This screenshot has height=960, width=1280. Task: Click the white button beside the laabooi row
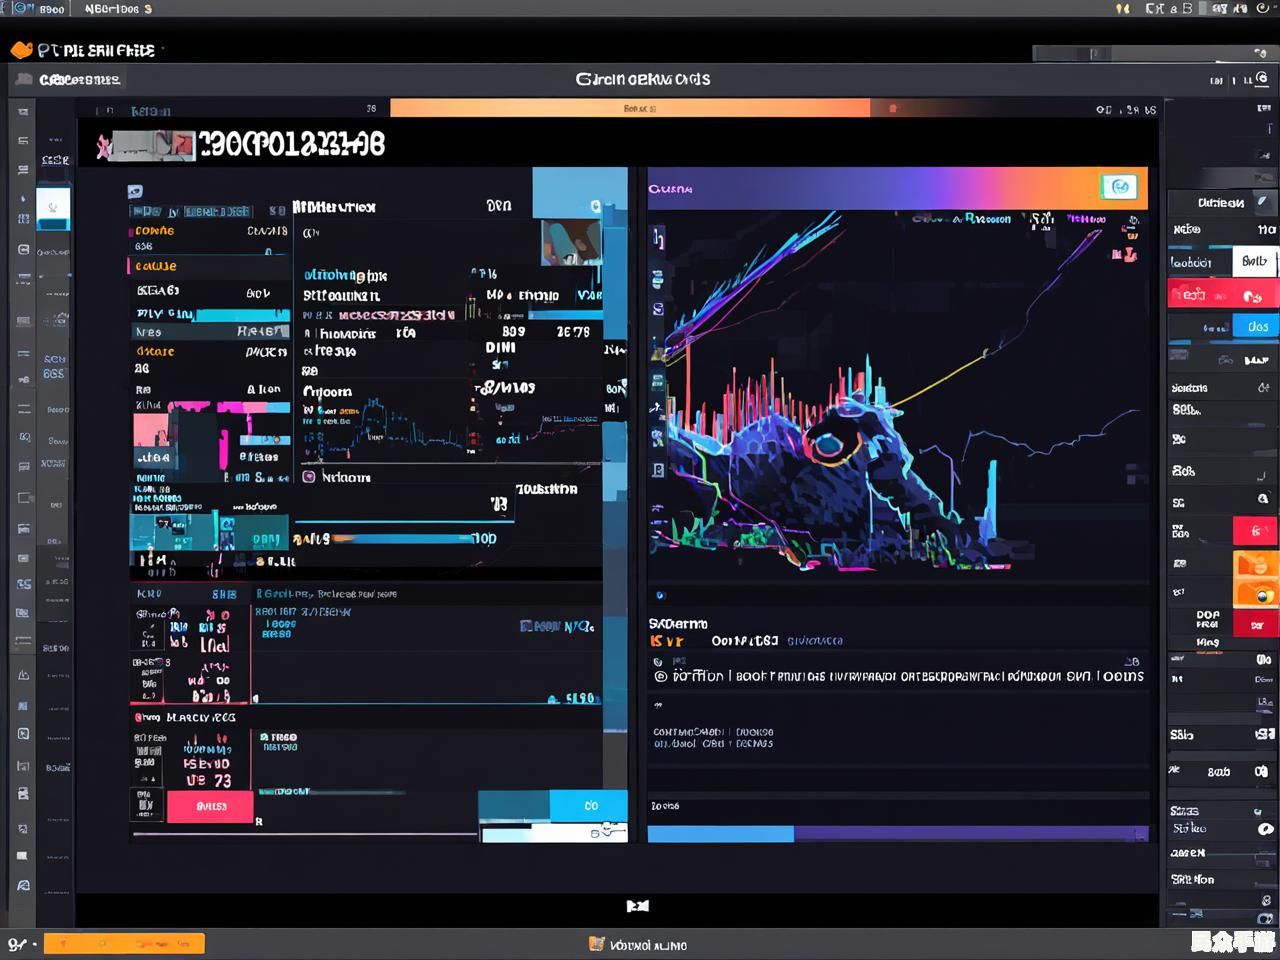click(1254, 261)
